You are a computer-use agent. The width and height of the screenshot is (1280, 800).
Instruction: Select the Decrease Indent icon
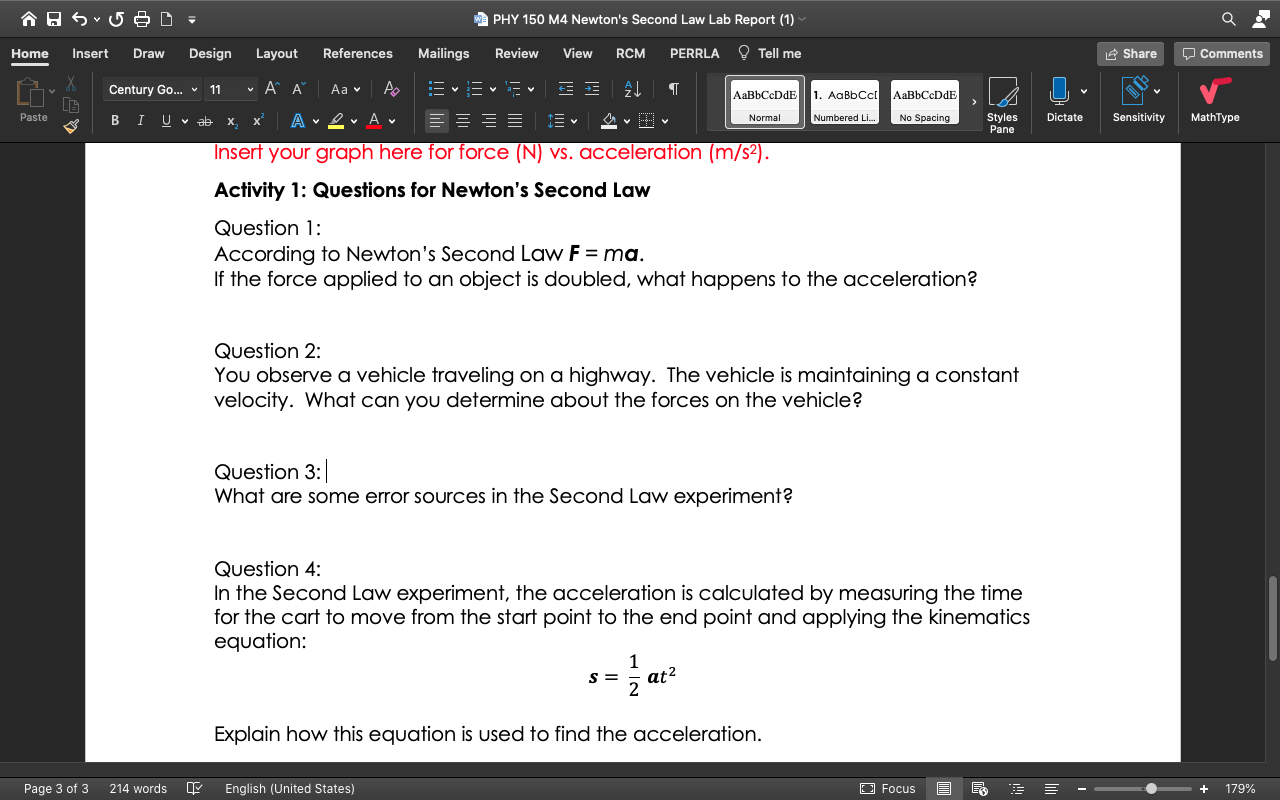(567, 89)
